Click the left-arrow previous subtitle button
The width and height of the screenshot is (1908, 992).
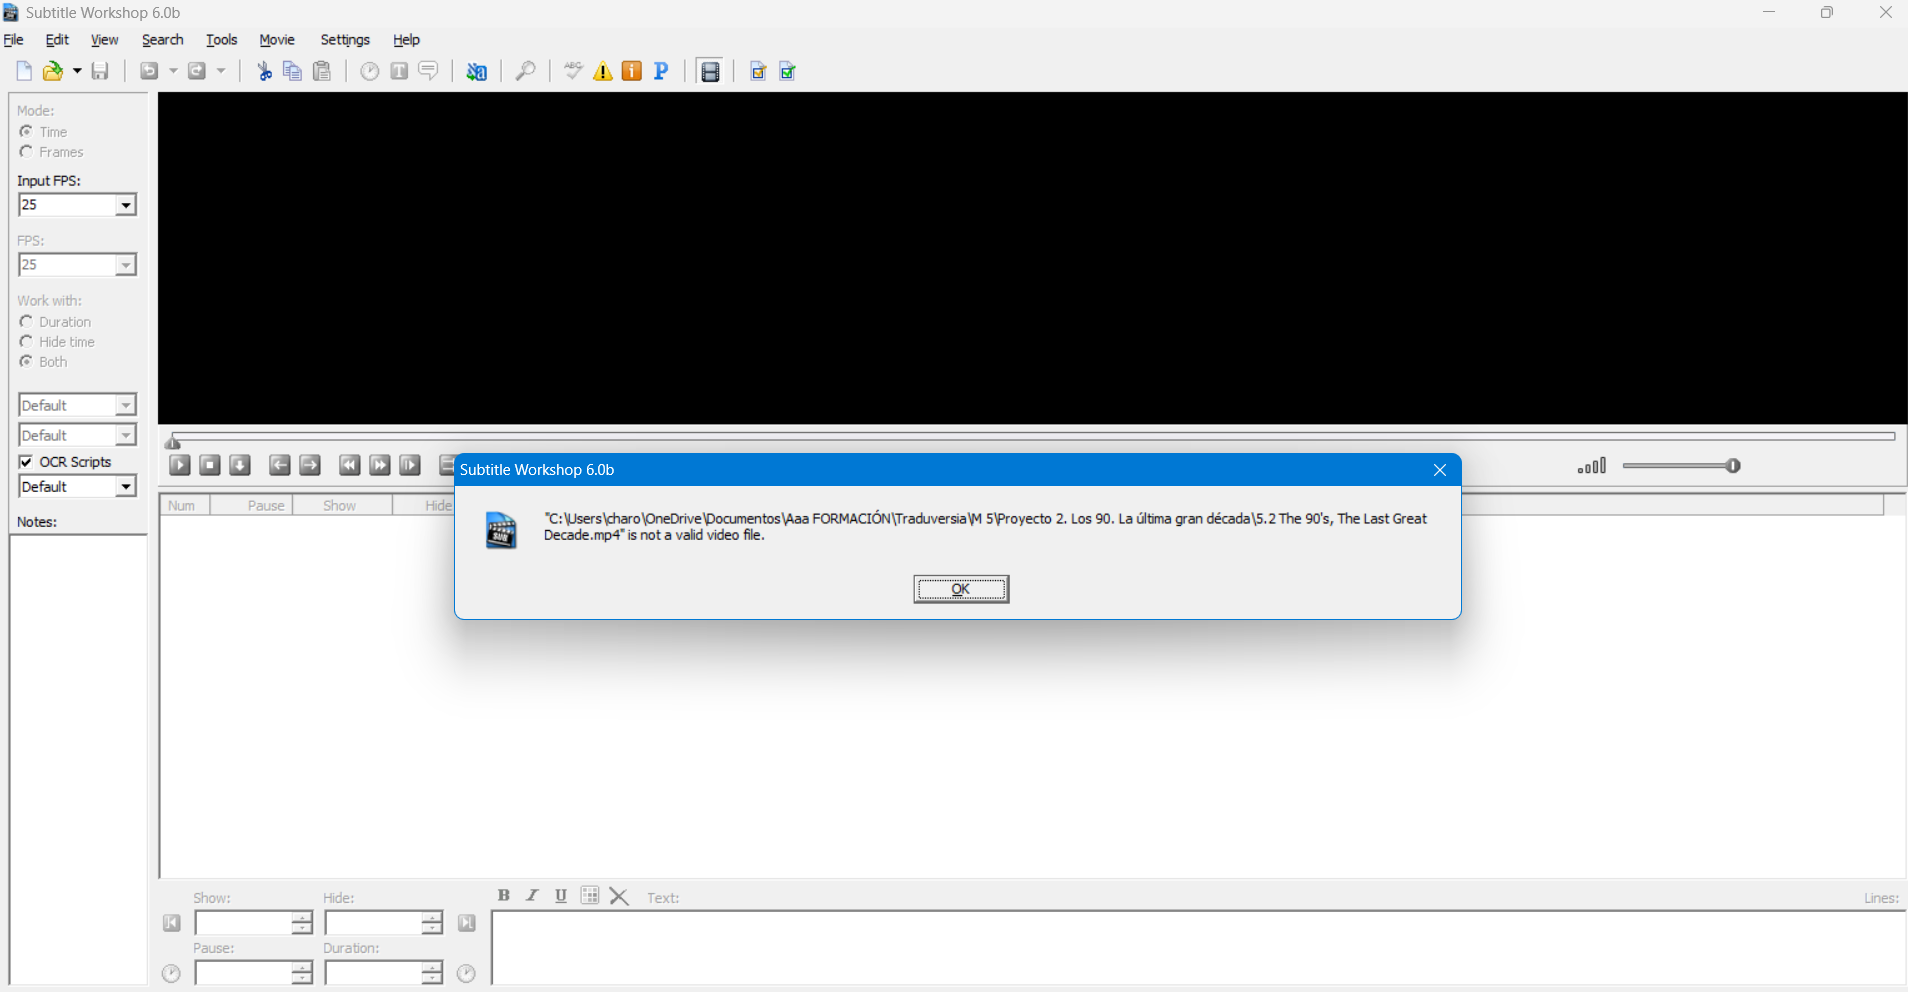pos(280,465)
